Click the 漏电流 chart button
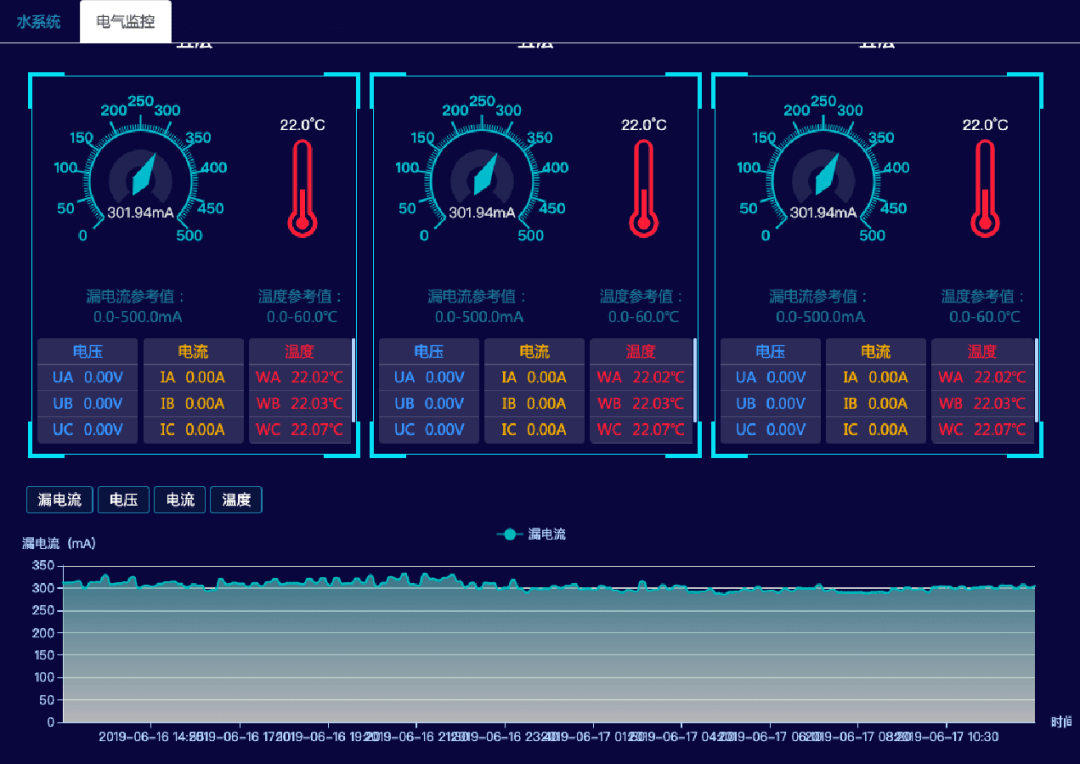Screen dimensions: 1080x764 pyautogui.click(x=60, y=500)
